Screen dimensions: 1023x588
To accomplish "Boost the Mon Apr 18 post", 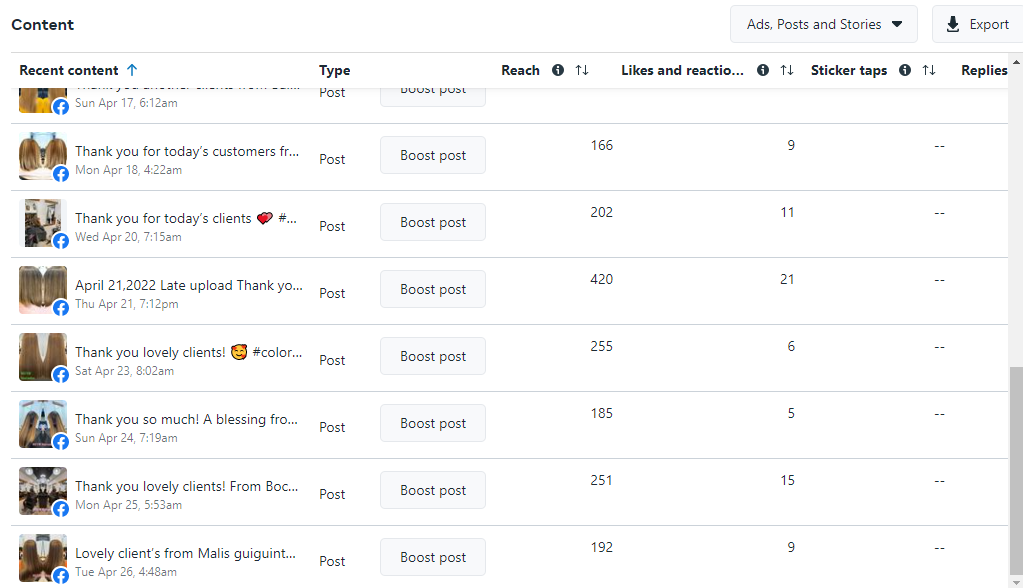I will pos(433,155).
